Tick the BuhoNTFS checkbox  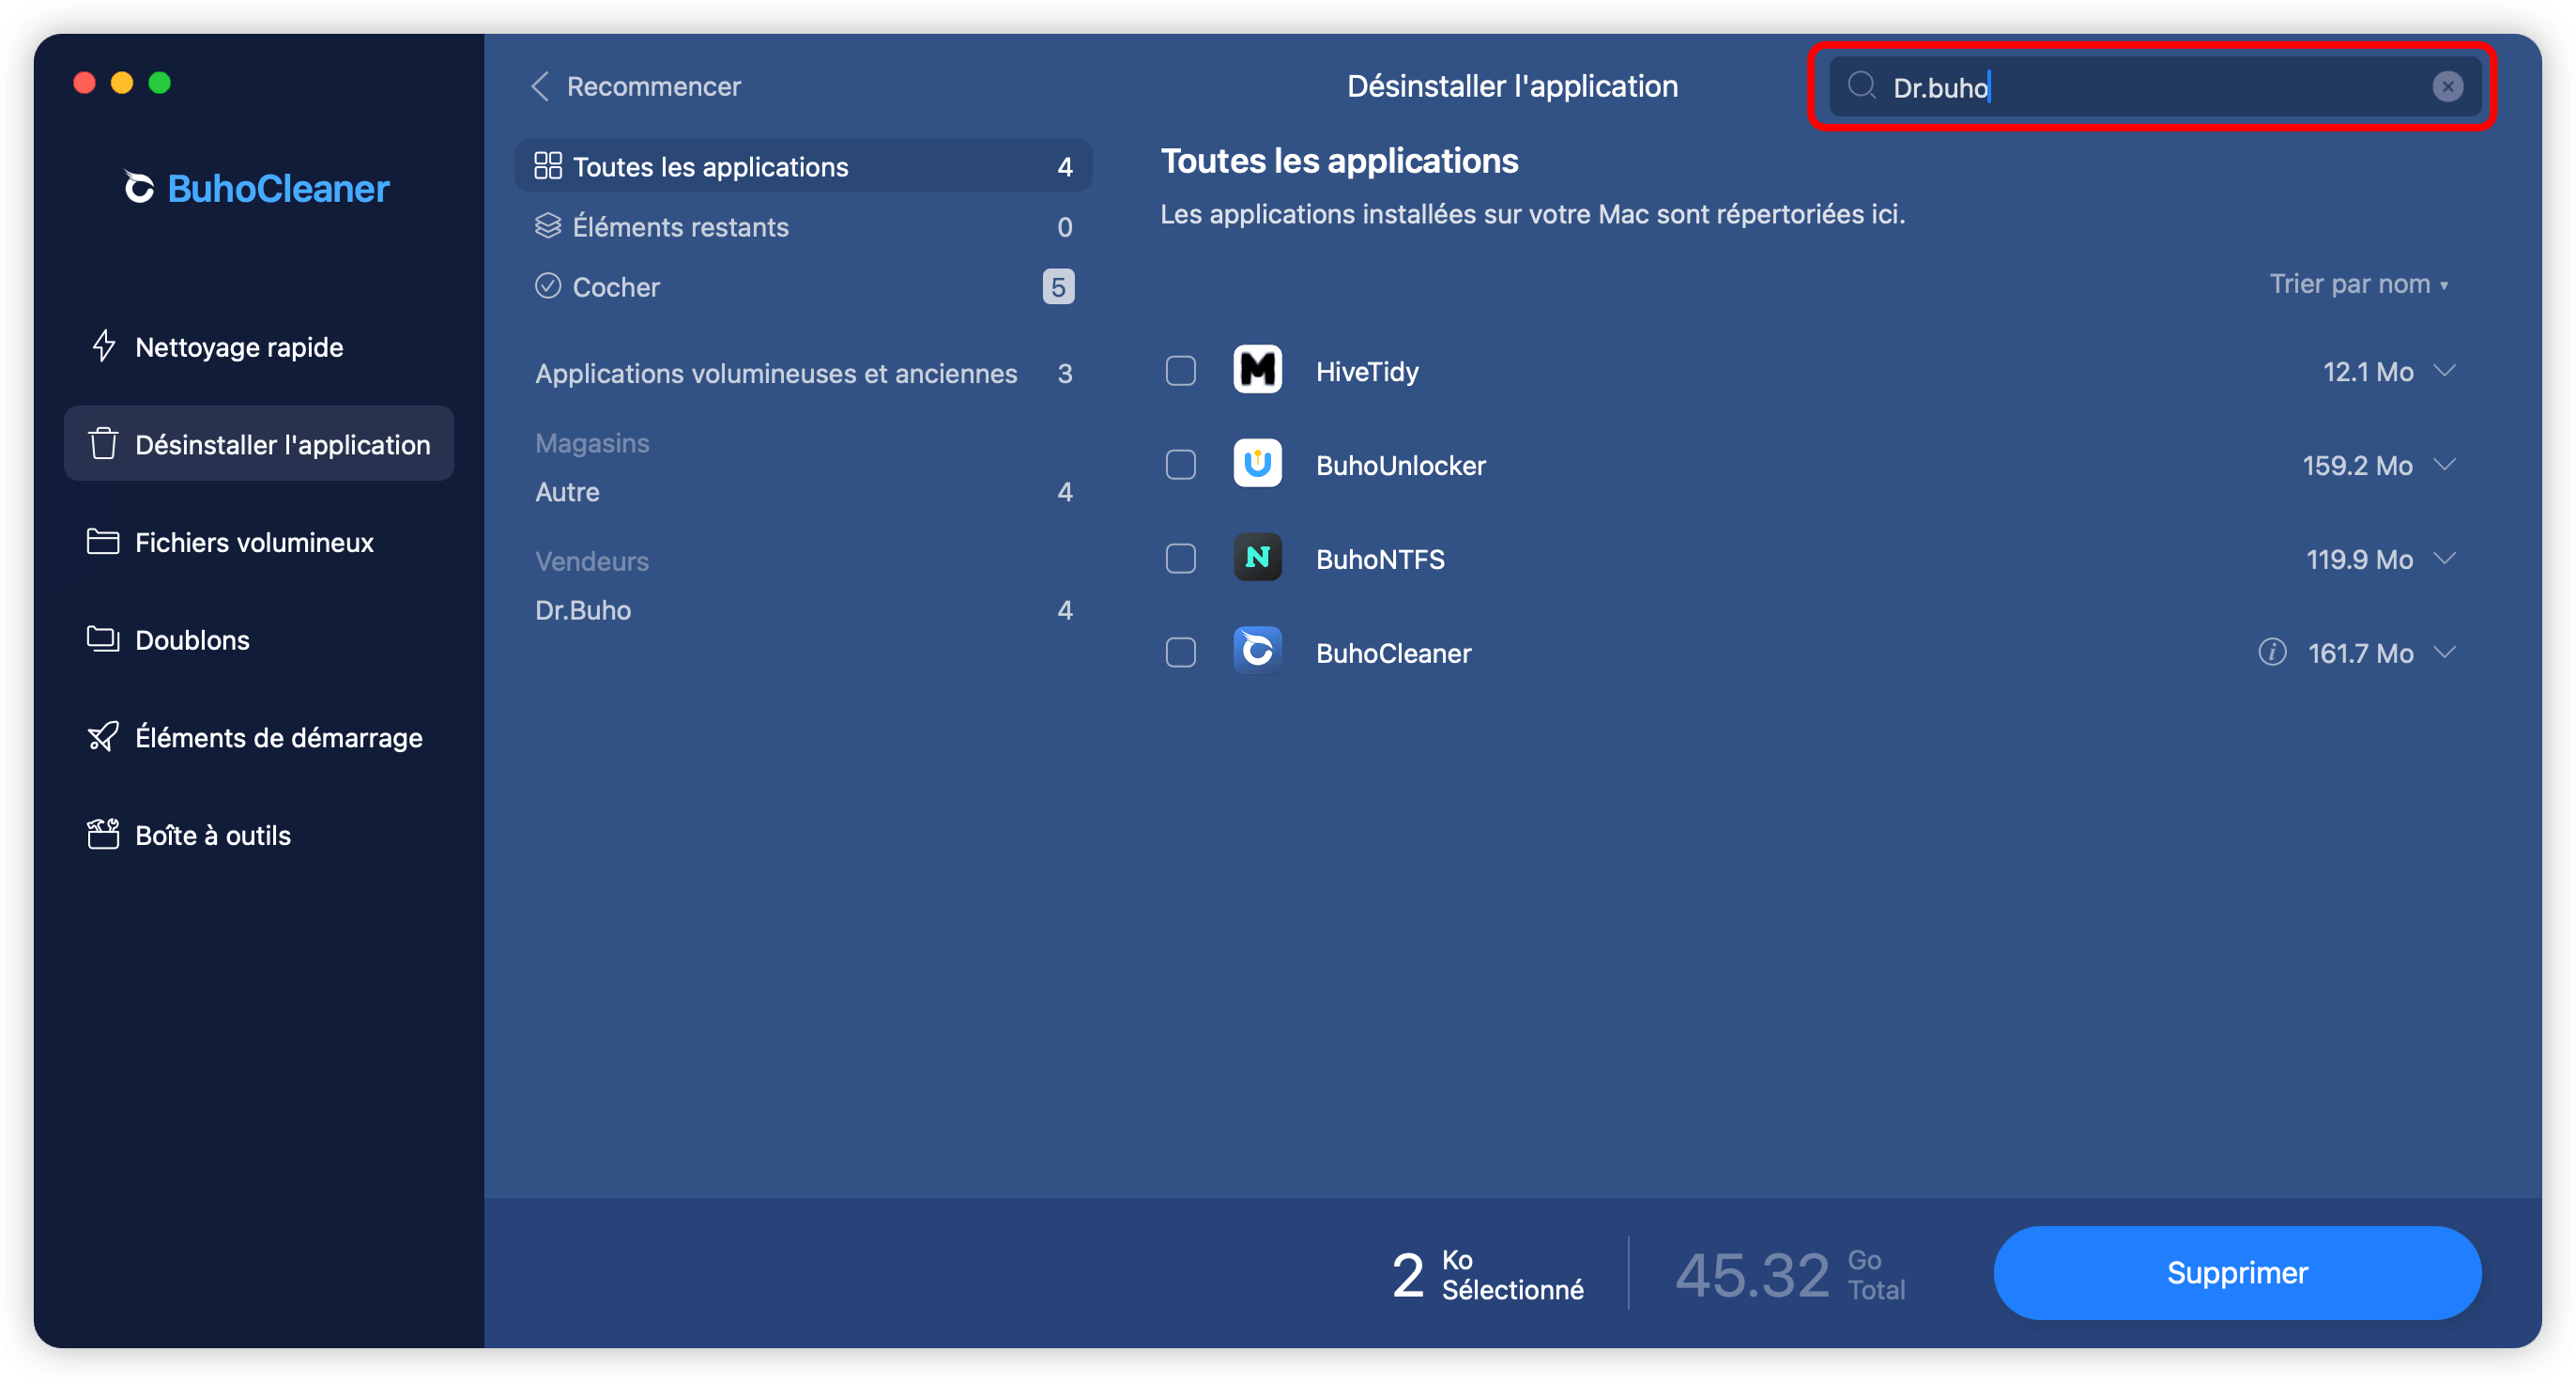(1180, 558)
